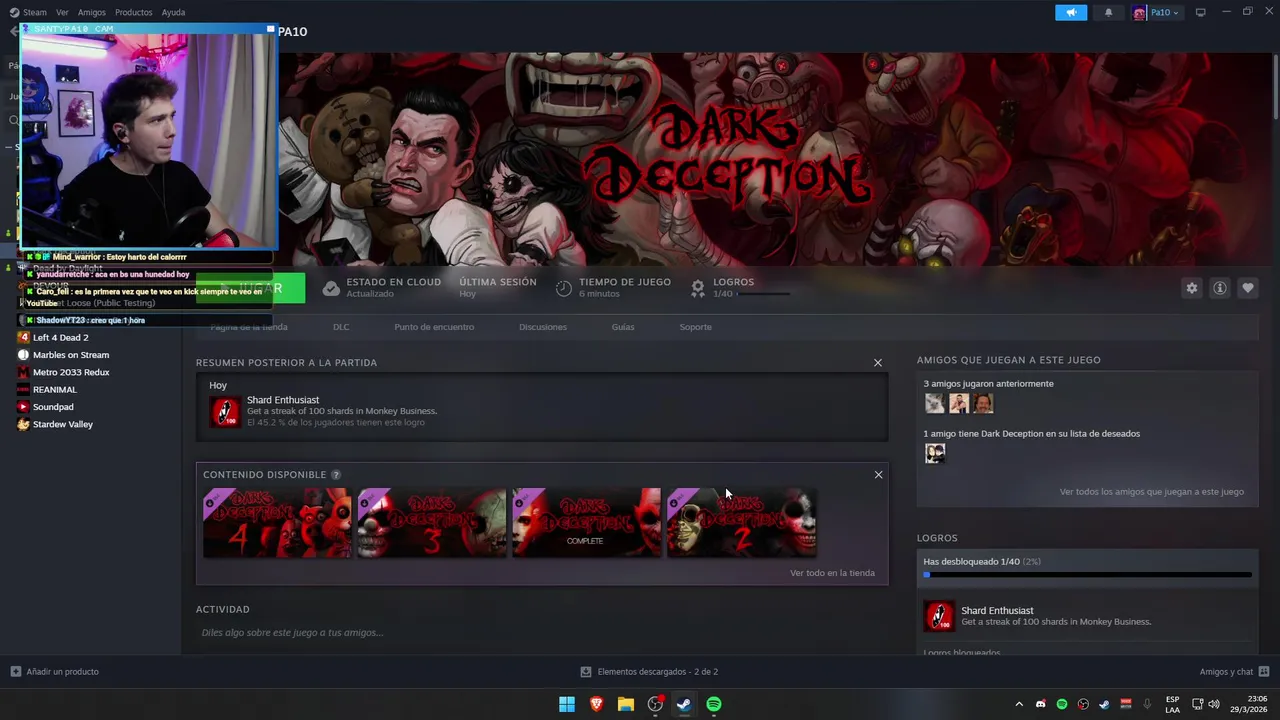Open the third friend avatar who played previously
This screenshot has height=720, width=1280.
[983, 403]
